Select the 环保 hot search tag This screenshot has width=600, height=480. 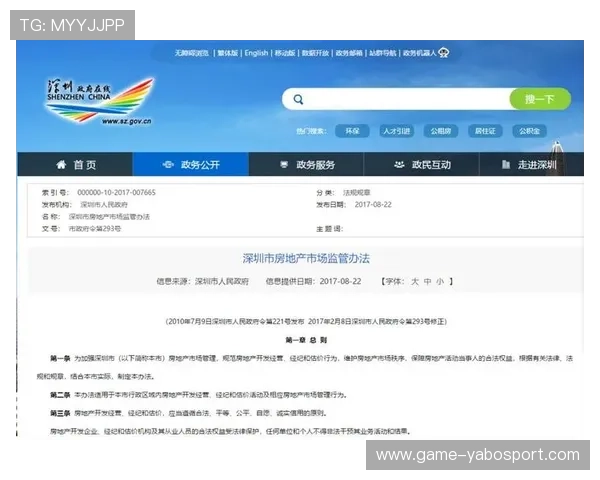point(352,131)
